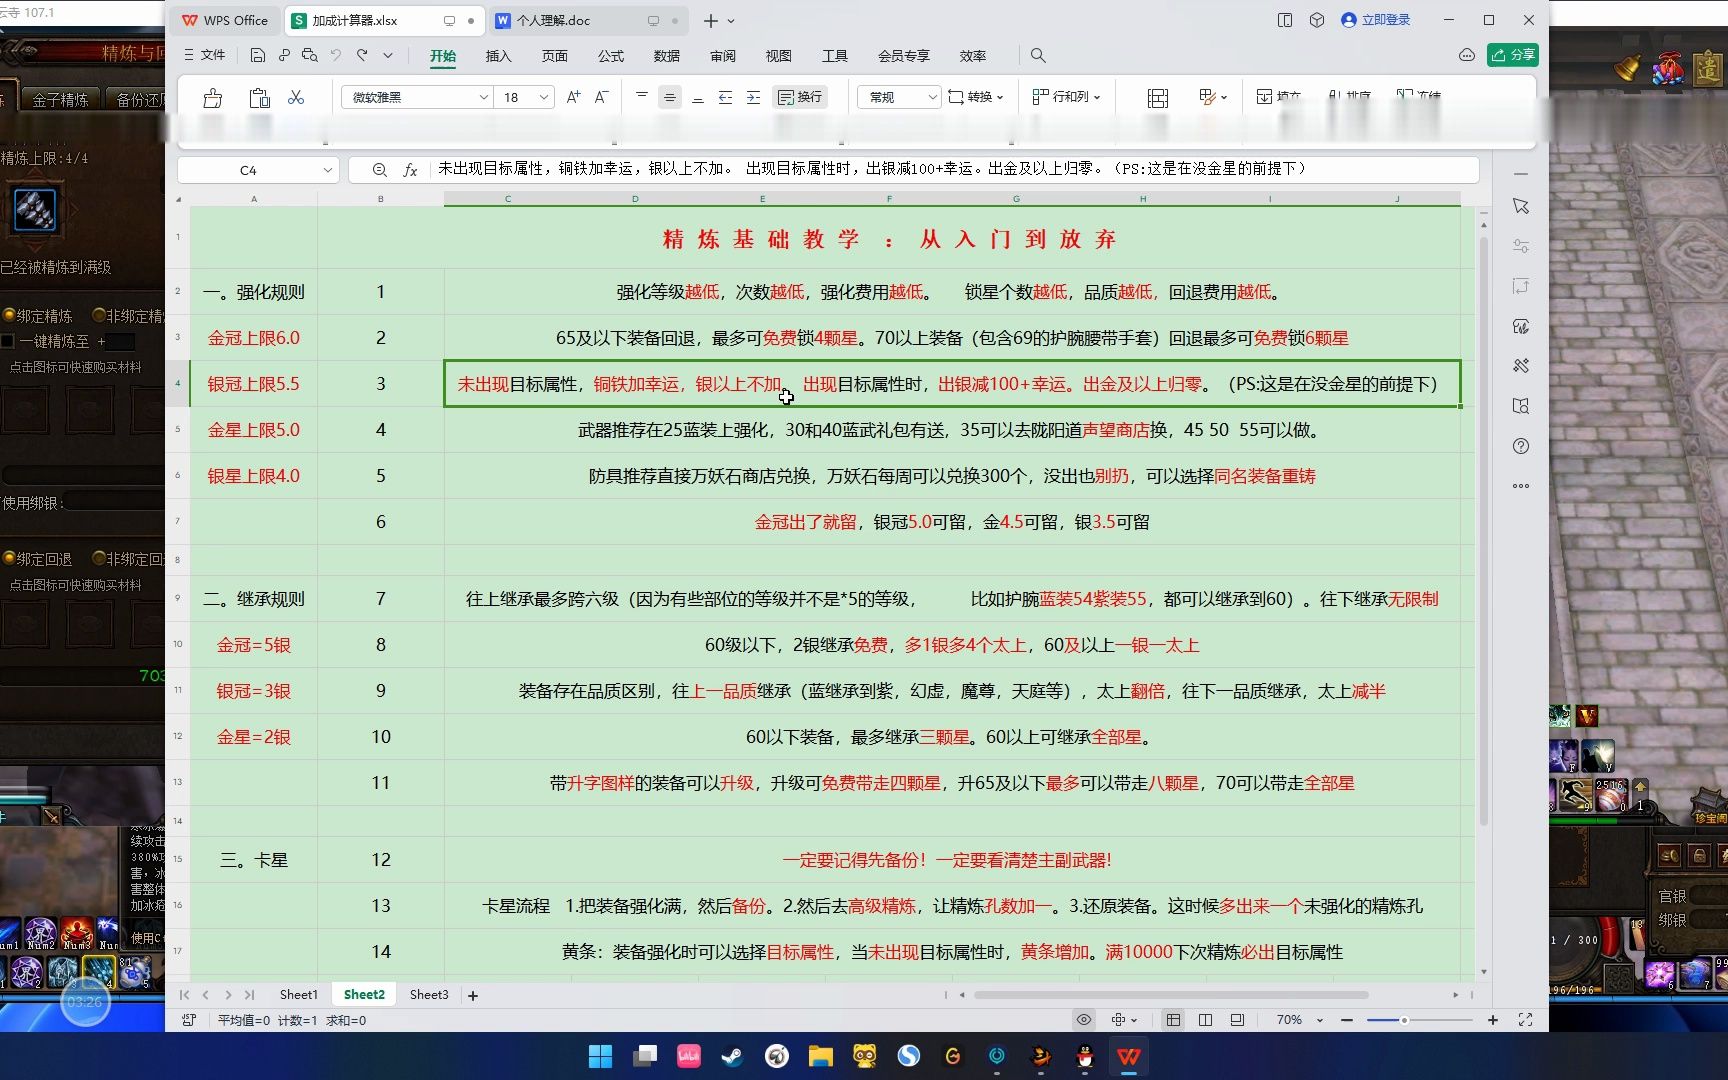This screenshot has height=1080, width=1728.
Task: Switch to the 公式 ribbon tab
Action: pos(611,56)
